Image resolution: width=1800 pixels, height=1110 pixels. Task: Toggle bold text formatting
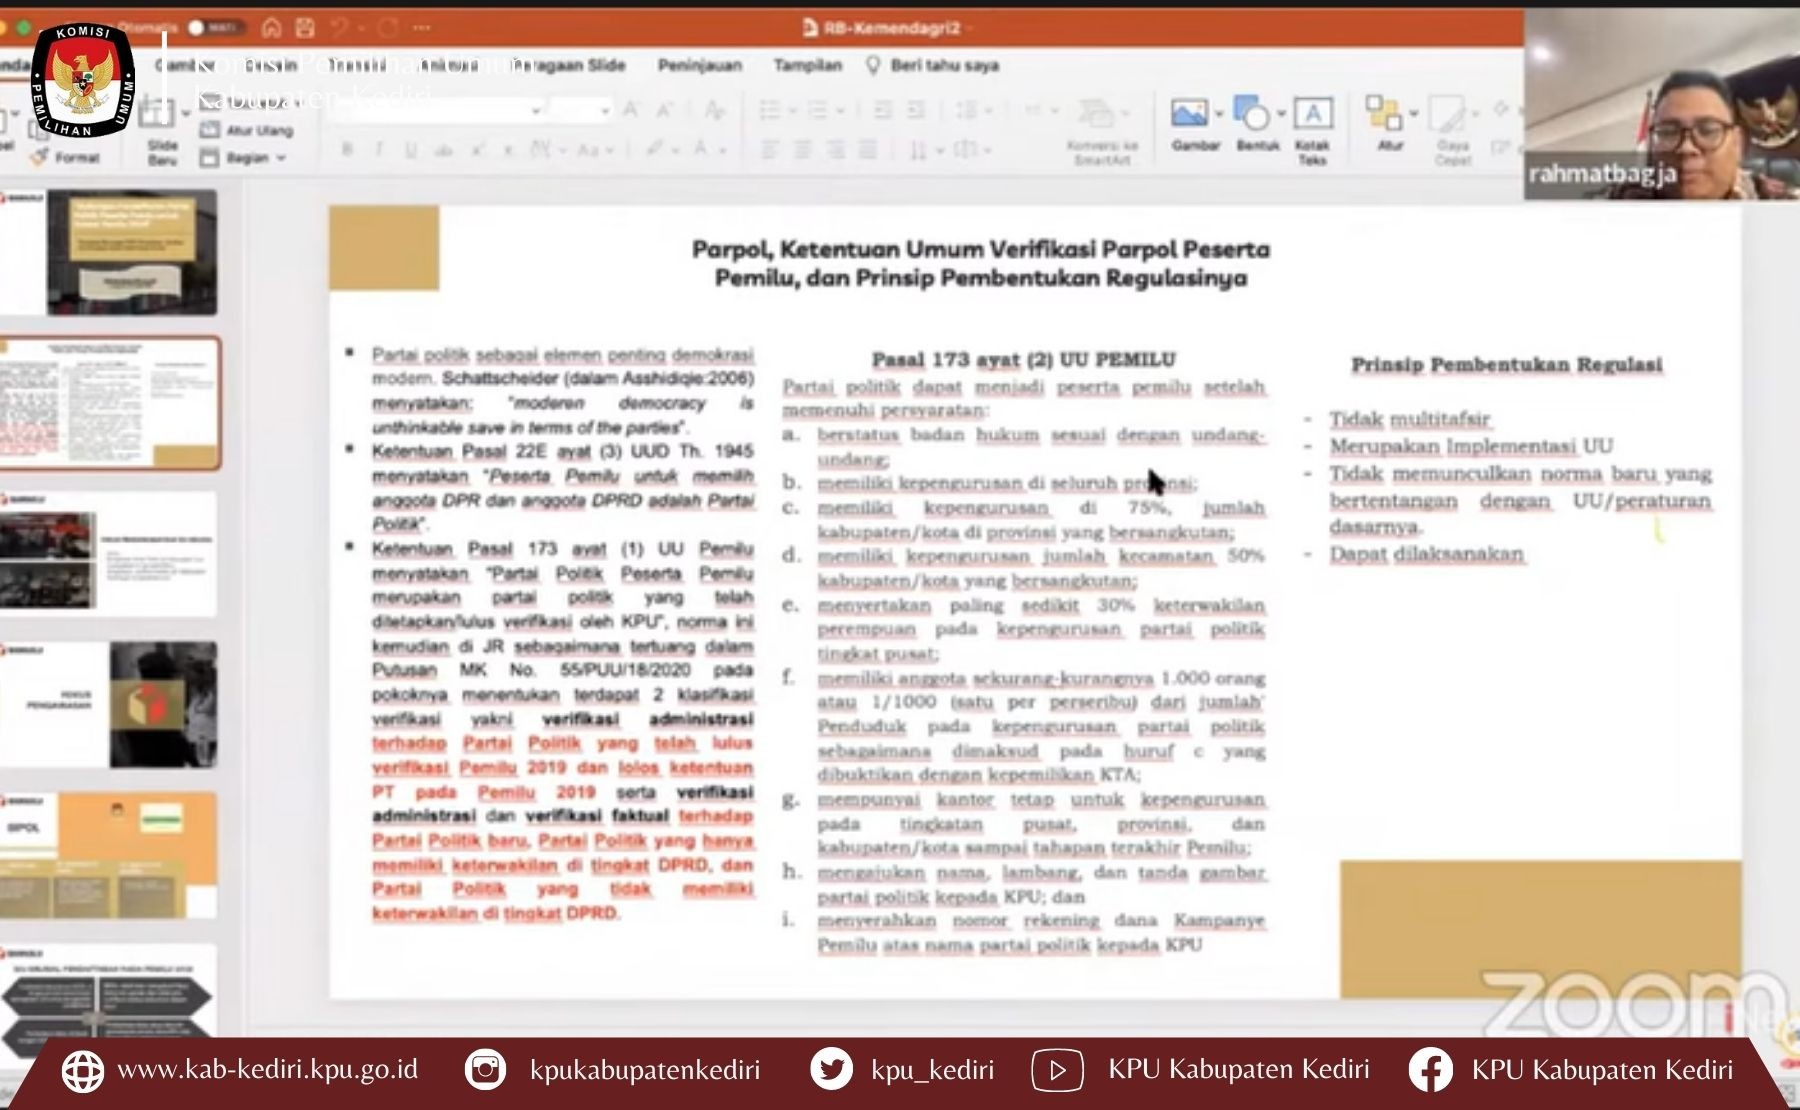pos(347,150)
